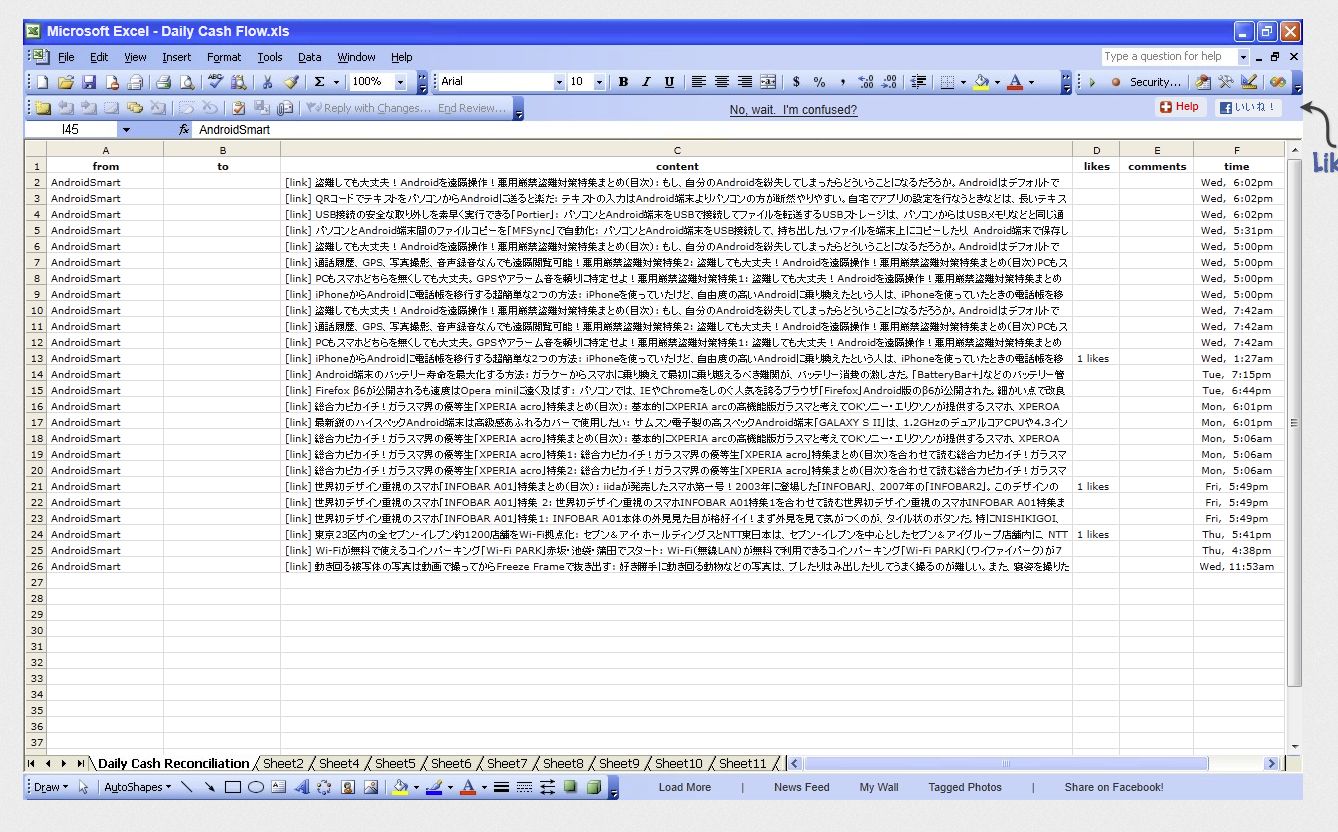
Task: Click the 'No, wait. I'm confused?' link
Action: point(793,110)
